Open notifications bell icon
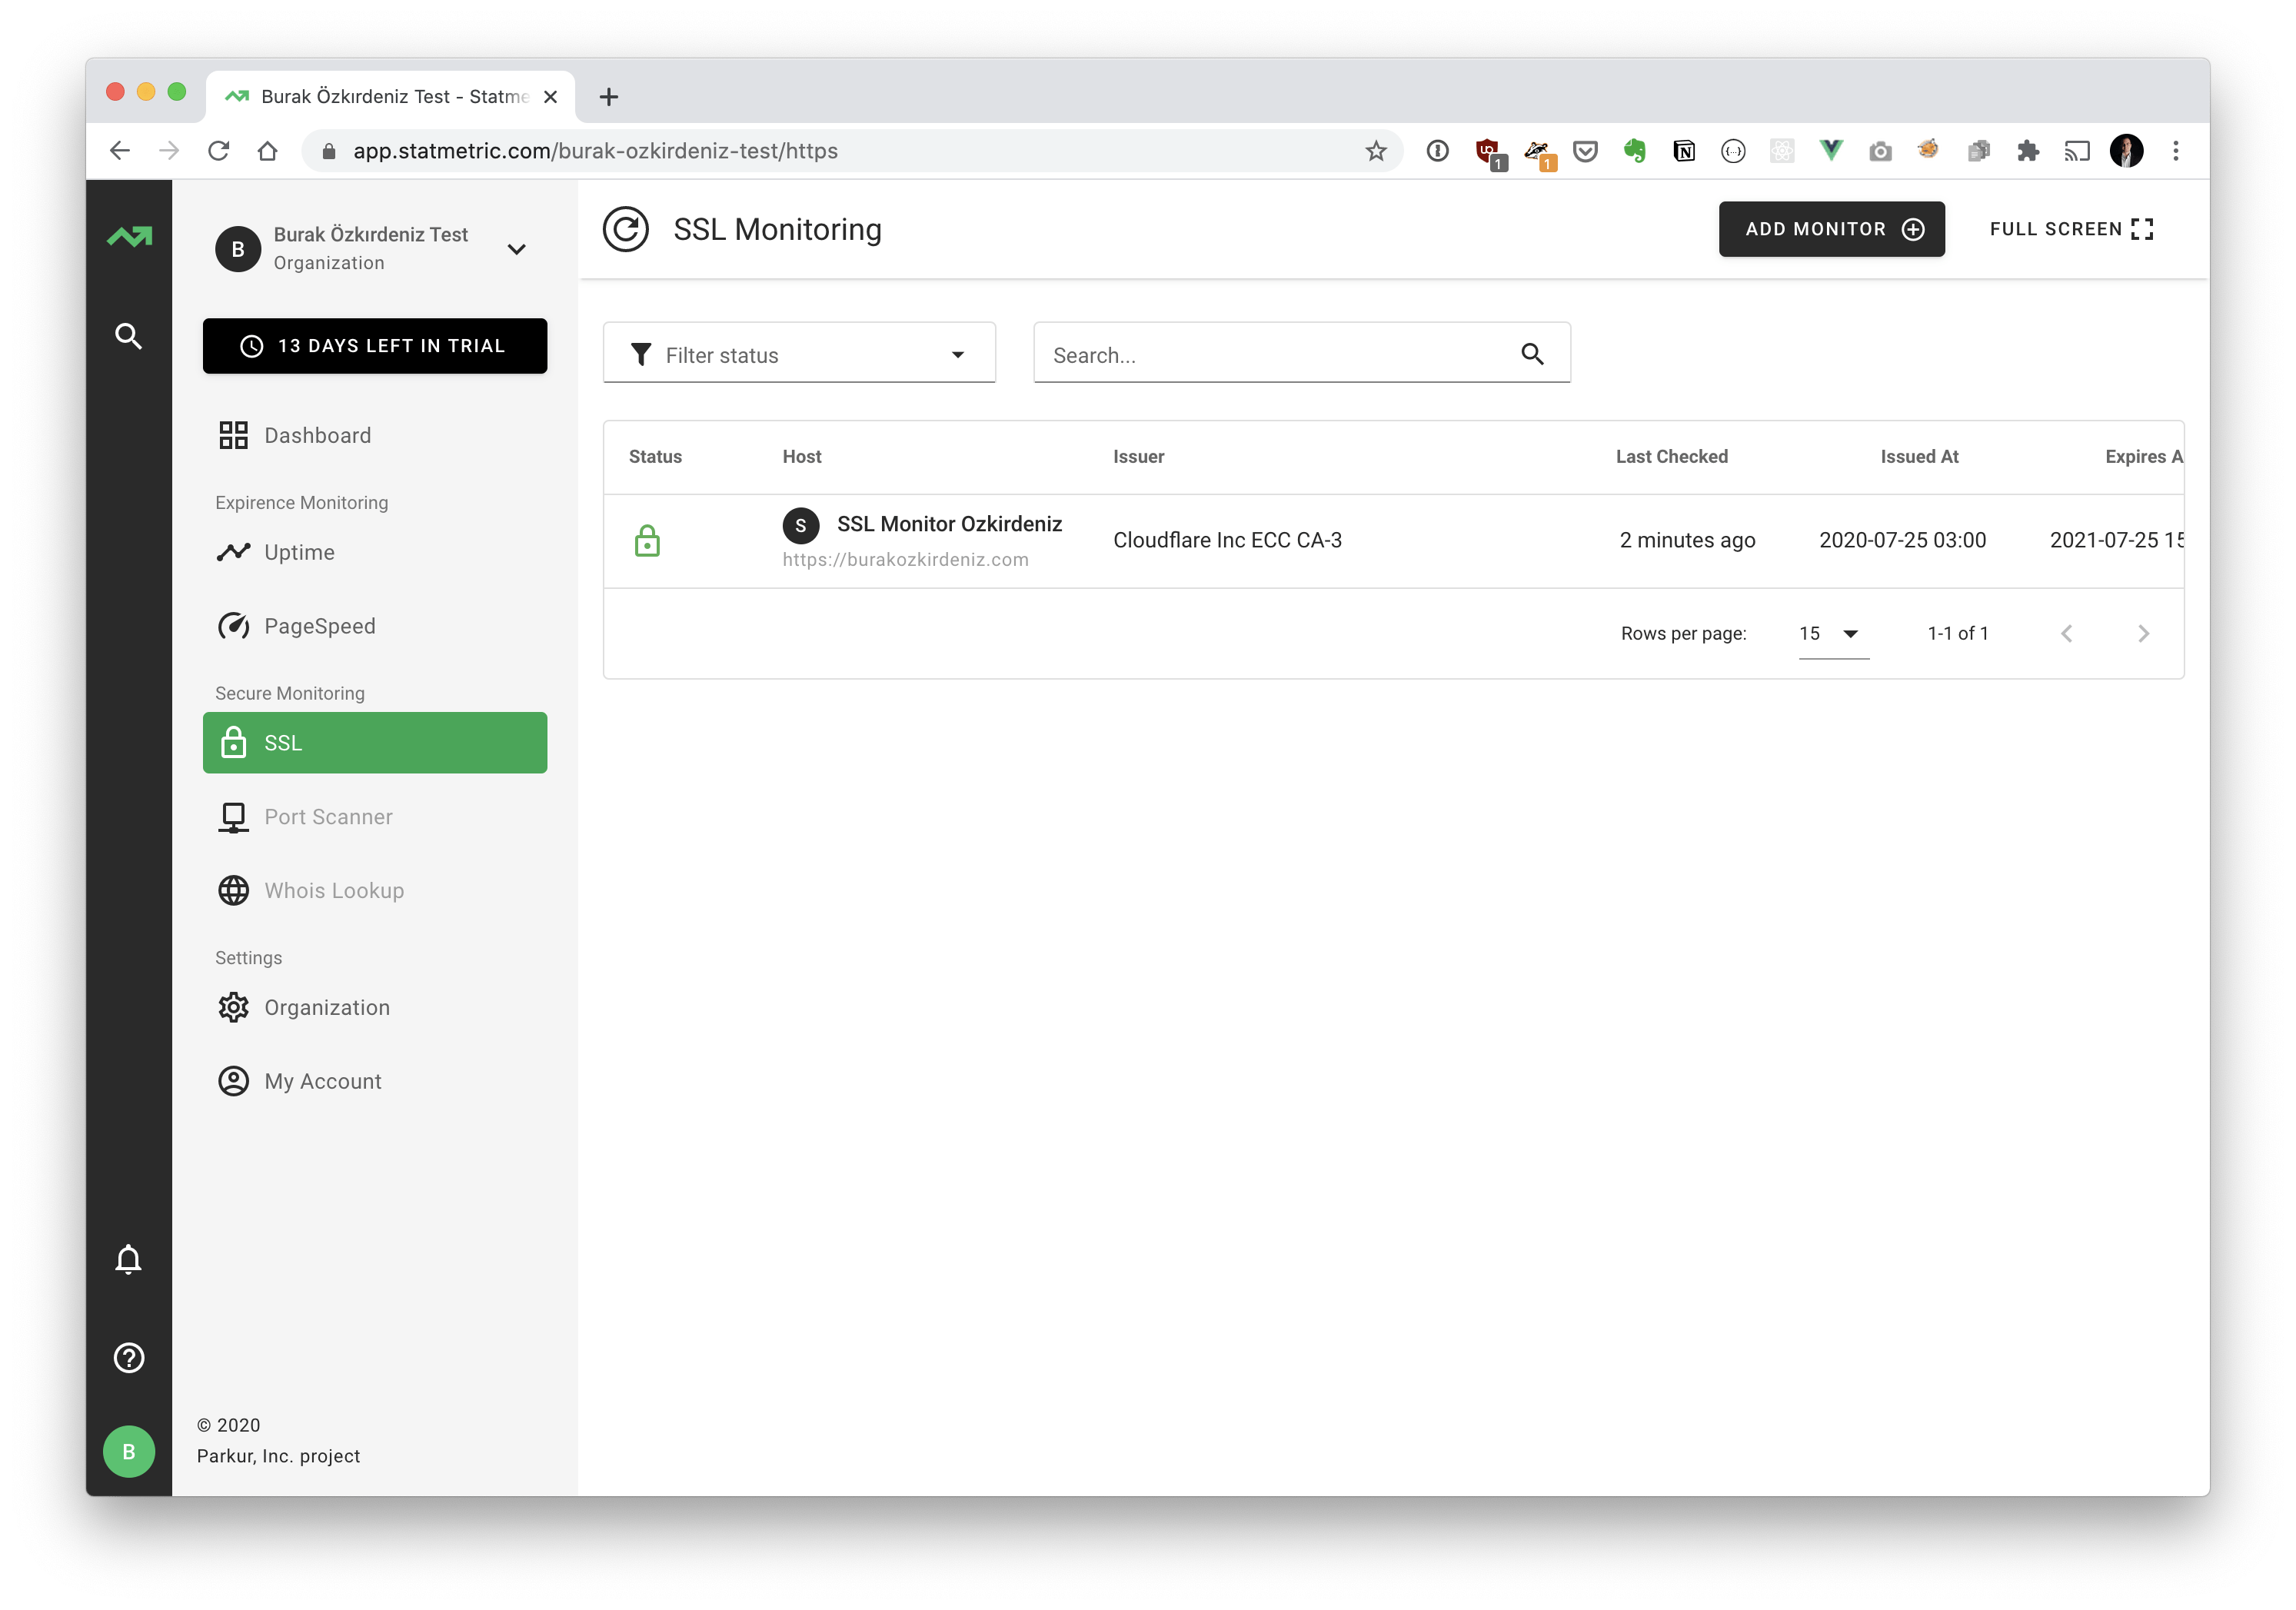2296x1610 pixels. (x=128, y=1259)
